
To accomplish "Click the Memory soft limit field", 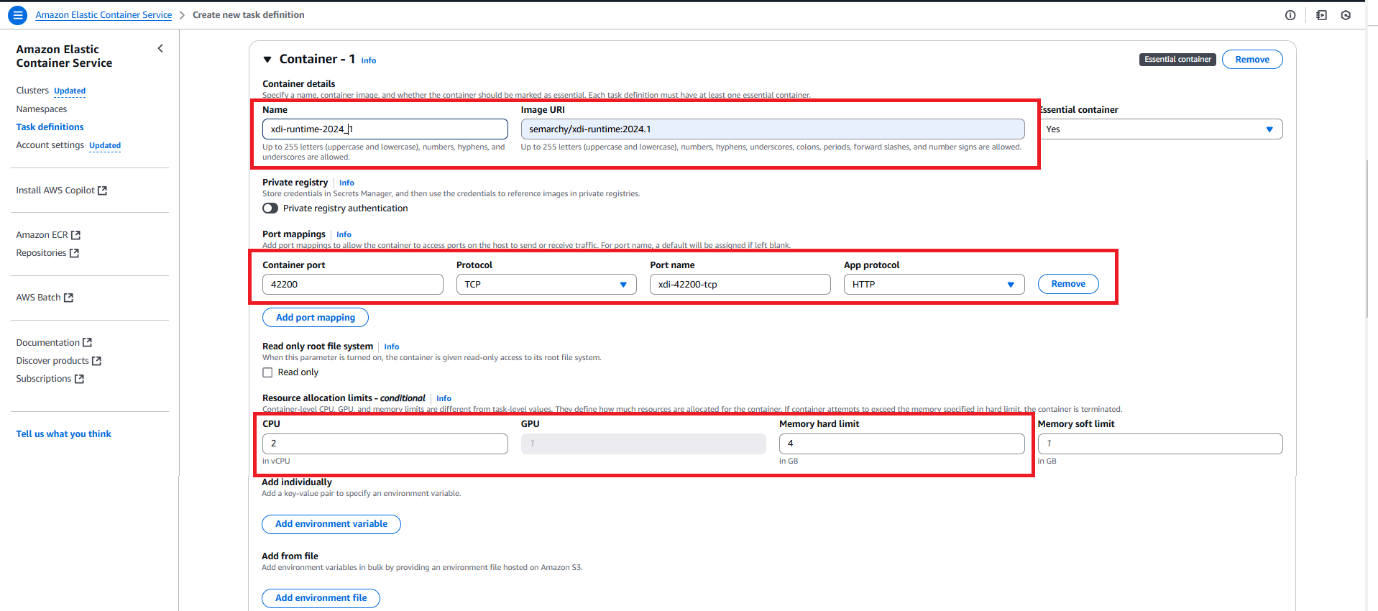I will [1160, 443].
